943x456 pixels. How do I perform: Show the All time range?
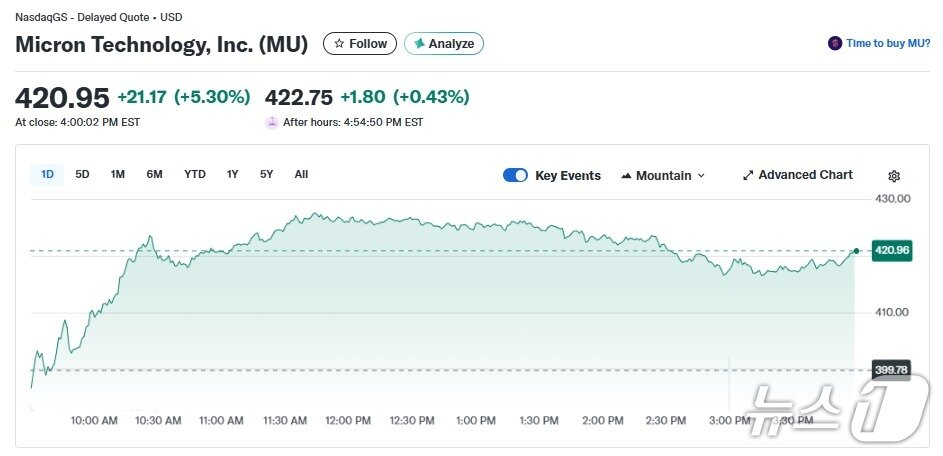tap(301, 175)
